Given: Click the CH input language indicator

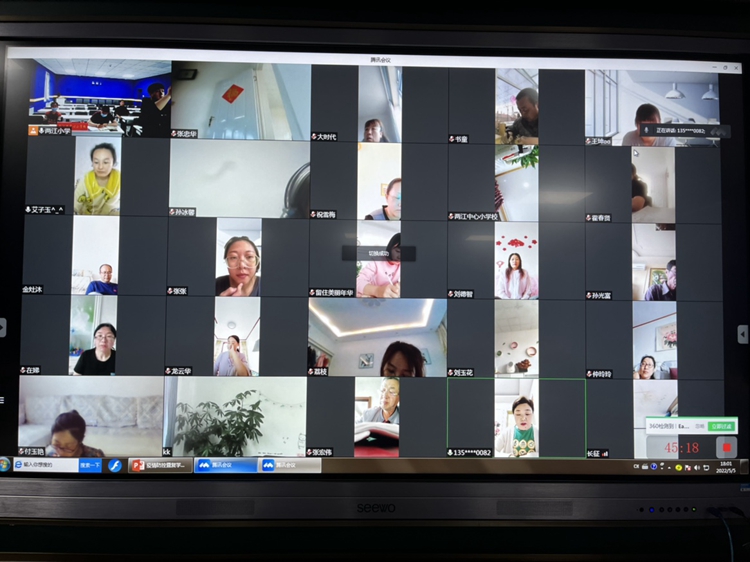Looking at the screenshot, I should 636,466.
